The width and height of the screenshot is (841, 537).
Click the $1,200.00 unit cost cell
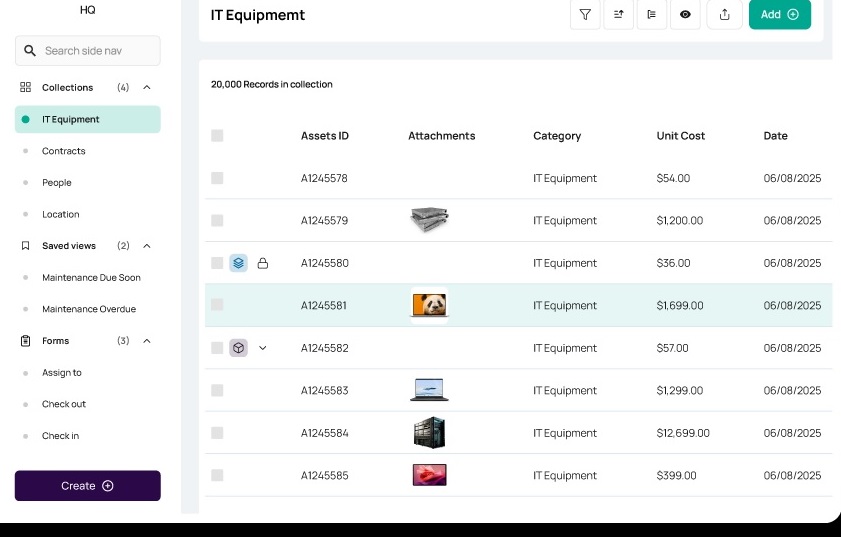point(680,220)
